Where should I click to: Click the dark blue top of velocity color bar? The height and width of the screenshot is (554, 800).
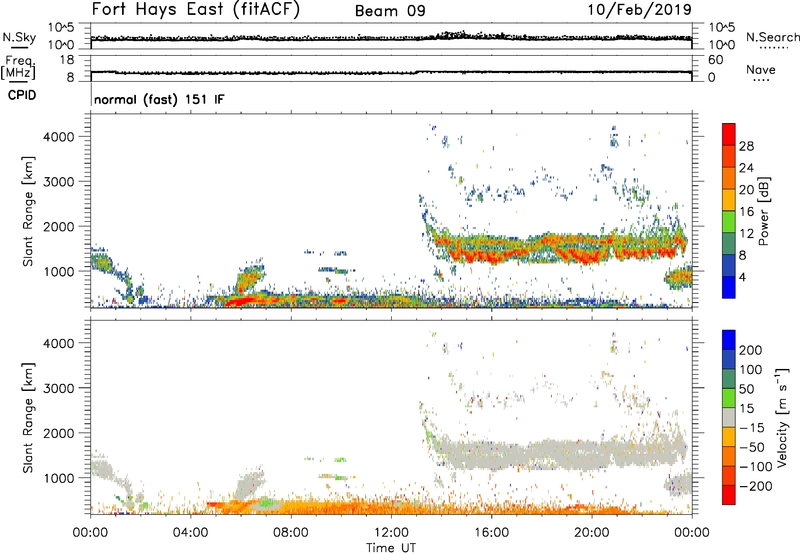click(729, 339)
